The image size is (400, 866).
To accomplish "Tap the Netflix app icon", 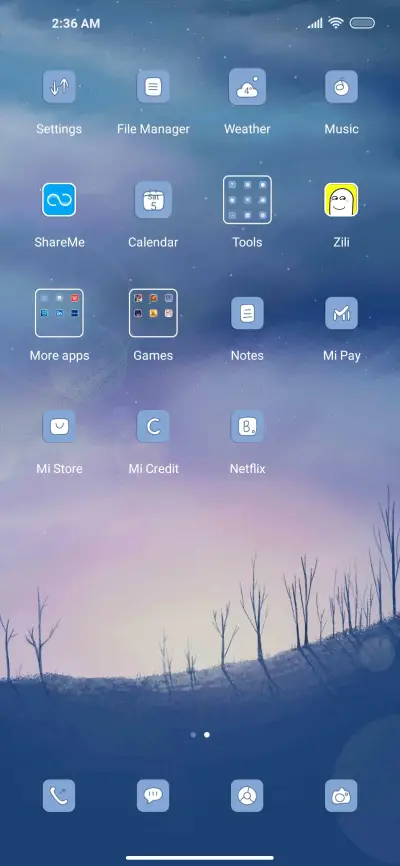I will pyautogui.click(x=248, y=426).
